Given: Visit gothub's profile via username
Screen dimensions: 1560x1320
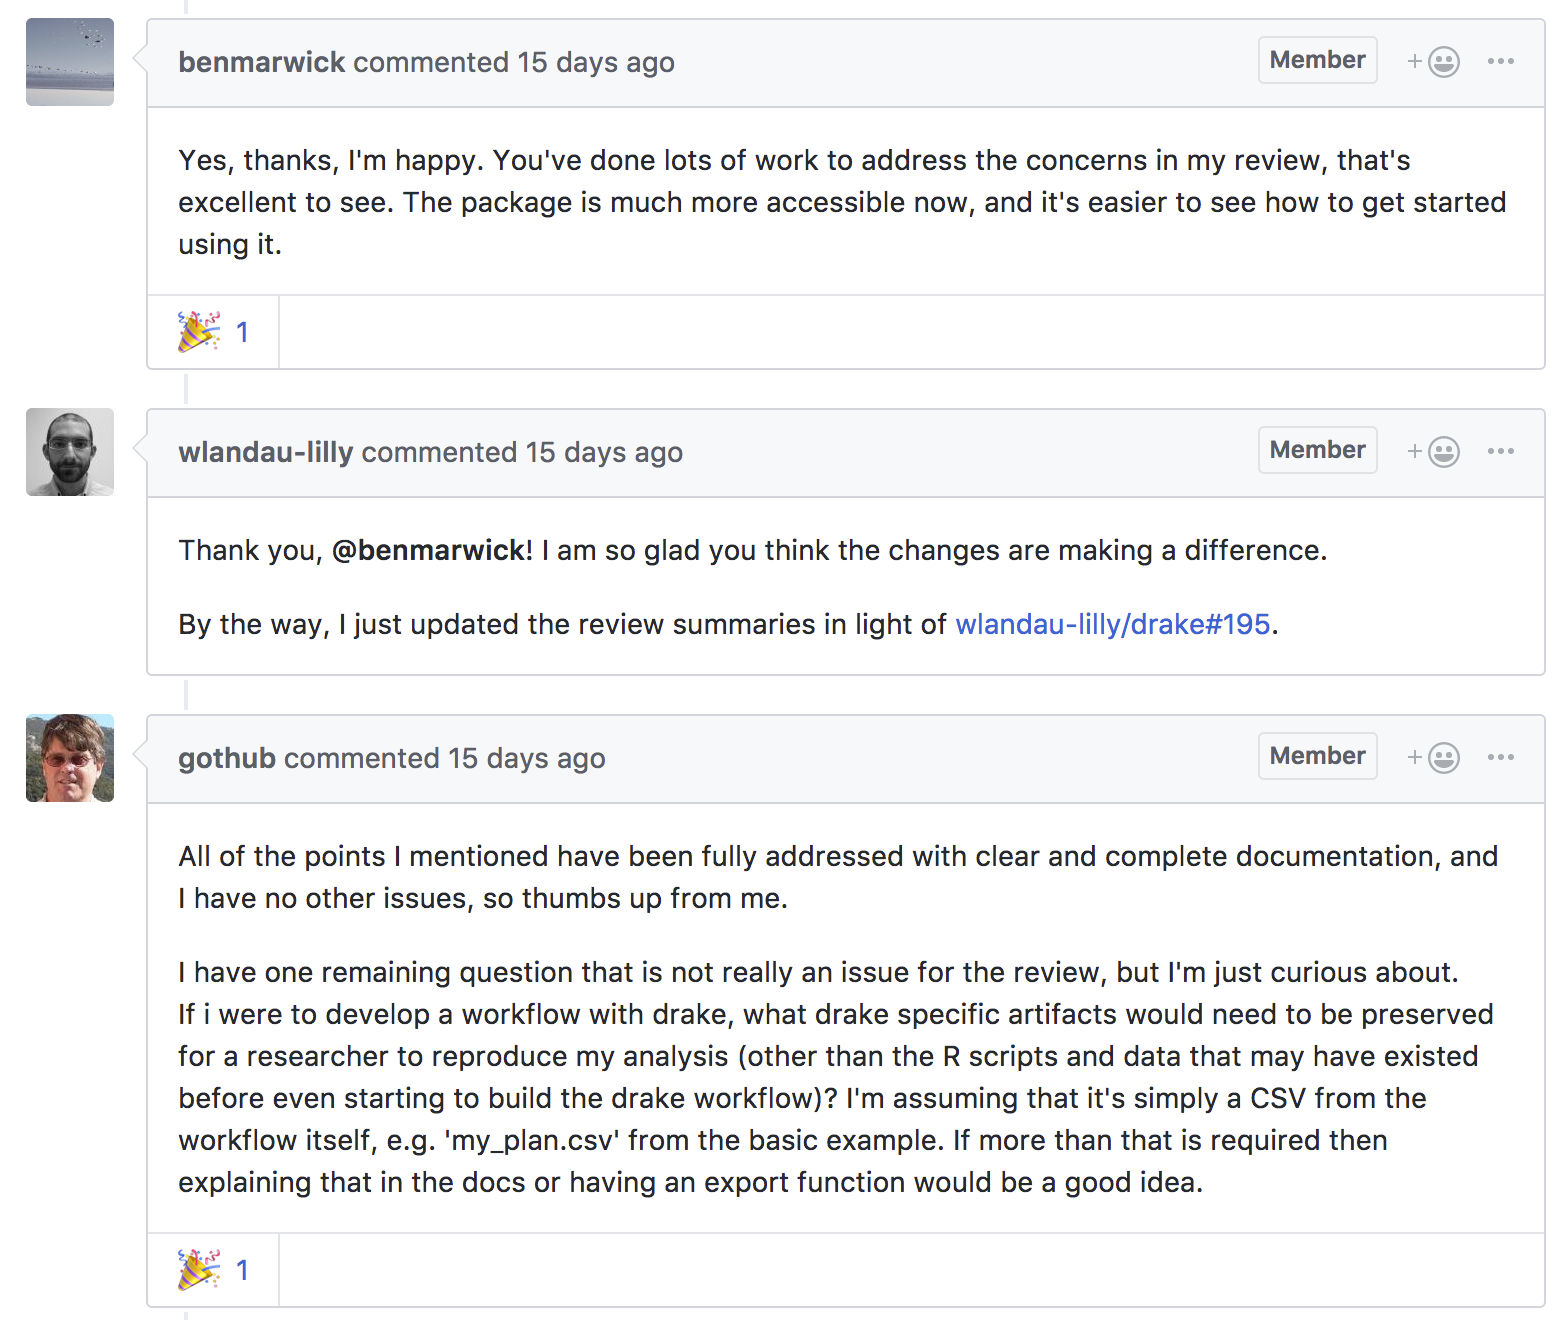Looking at the screenshot, I should point(226,758).
